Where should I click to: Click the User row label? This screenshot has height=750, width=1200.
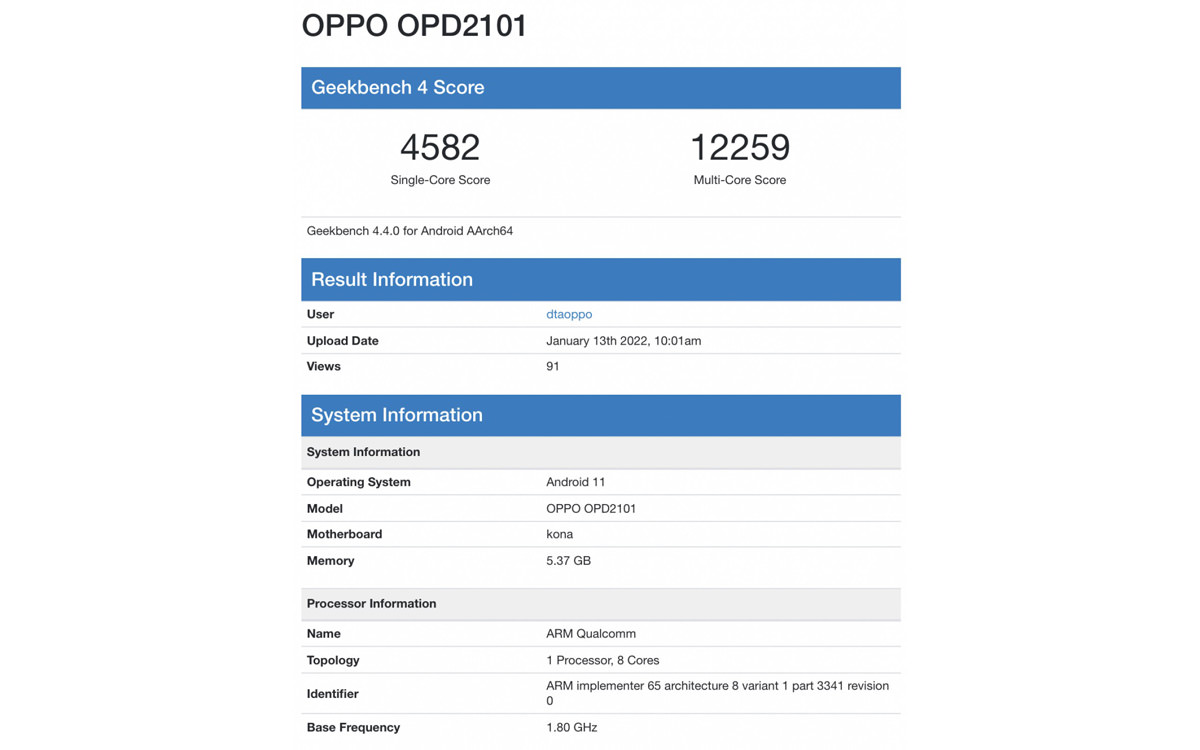[320, 314]
